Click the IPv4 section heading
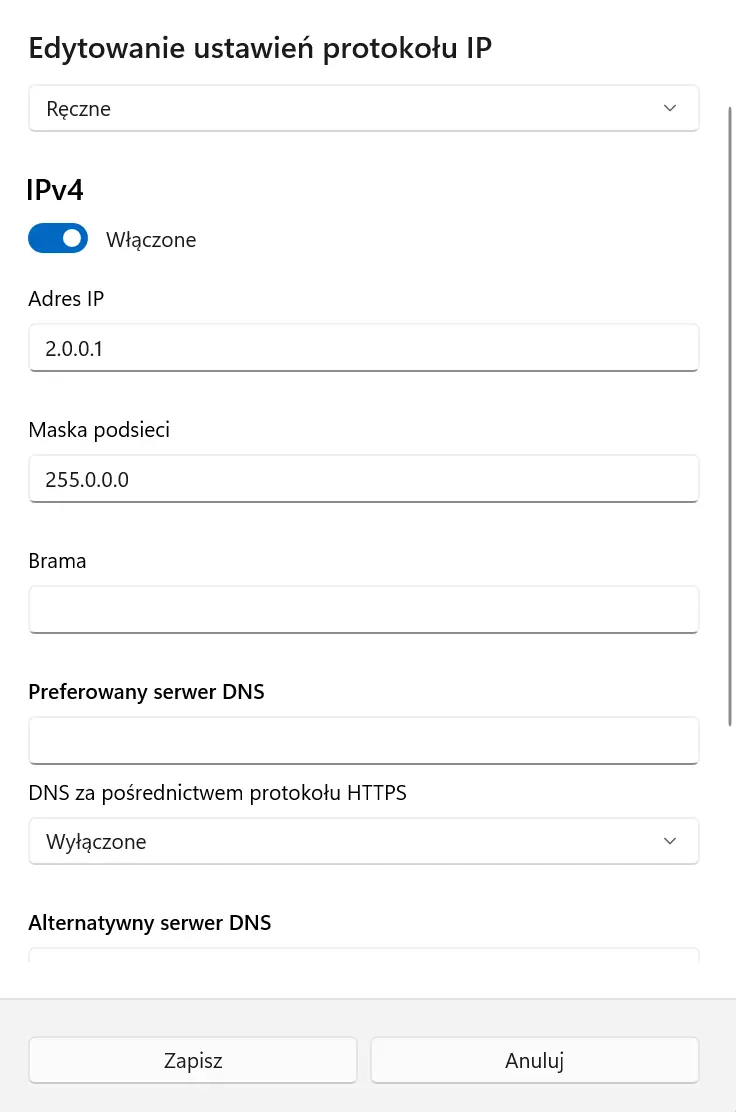This screenshot has width=736, height=1112. pyautogui.click(x=55, y=189)
